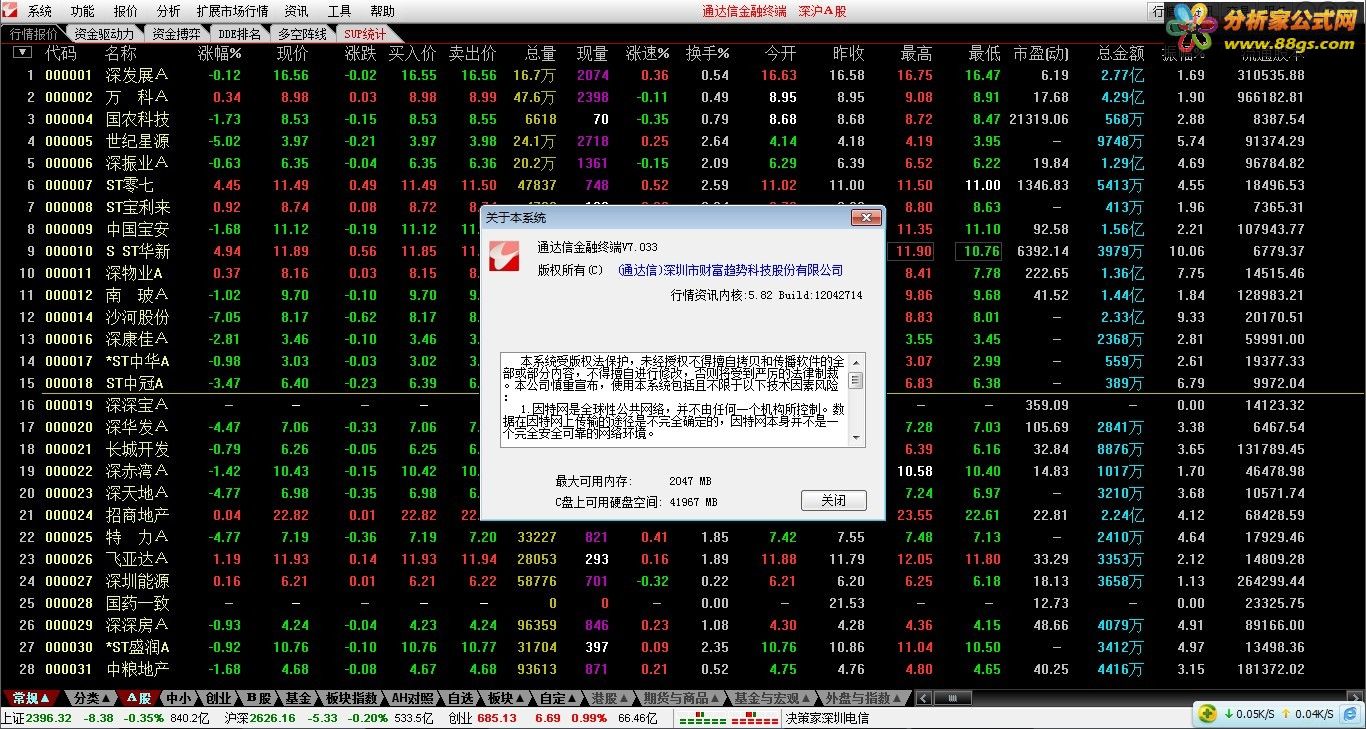Viewport: 1366px width, 729px height.
Task: Click down arrow of dialog text scrollbar
Action: coord(856,438)
